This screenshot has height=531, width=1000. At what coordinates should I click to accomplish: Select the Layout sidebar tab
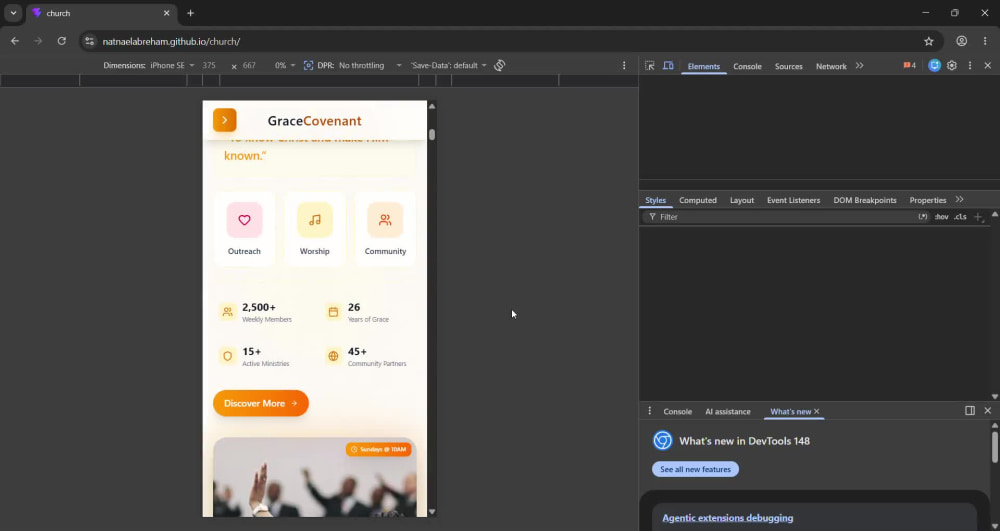click(x=742, y=200)
